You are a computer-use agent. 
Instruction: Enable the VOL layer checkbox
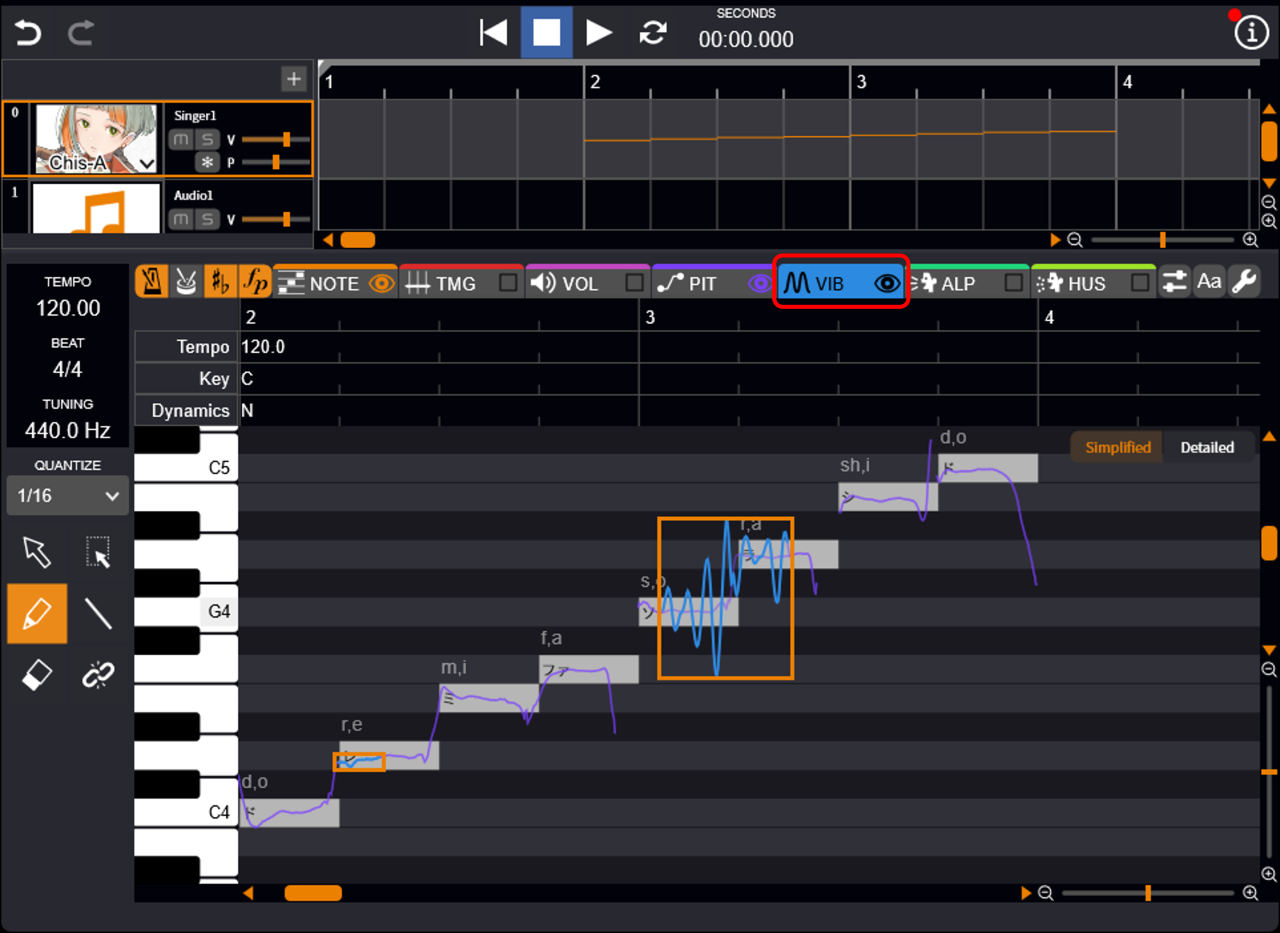pos(634,284)
